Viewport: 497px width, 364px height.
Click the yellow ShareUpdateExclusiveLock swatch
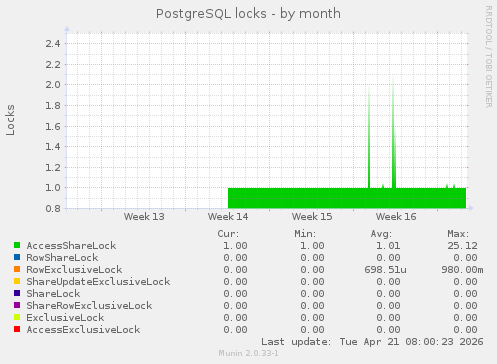click(17, 281)
